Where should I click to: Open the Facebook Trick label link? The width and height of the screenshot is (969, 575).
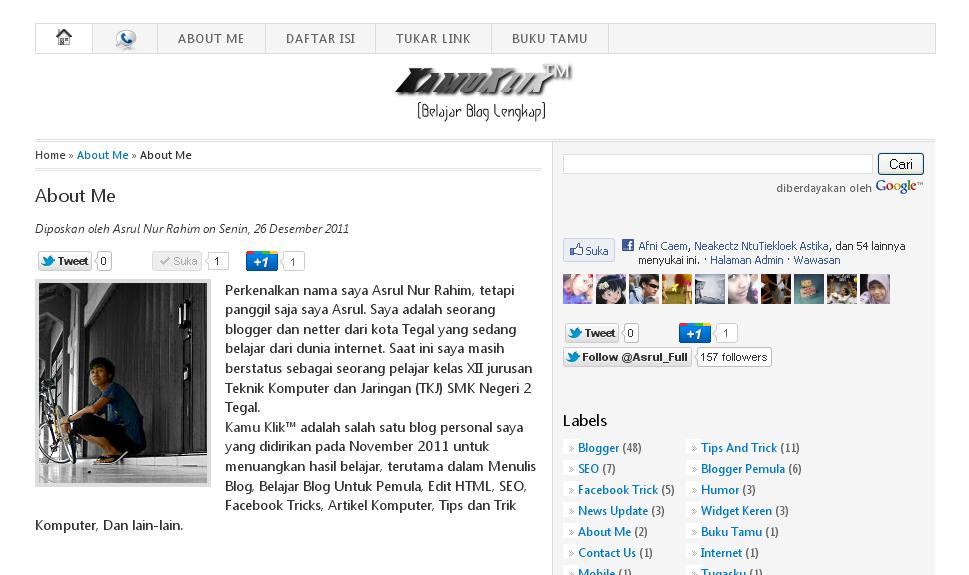[618, 490]
